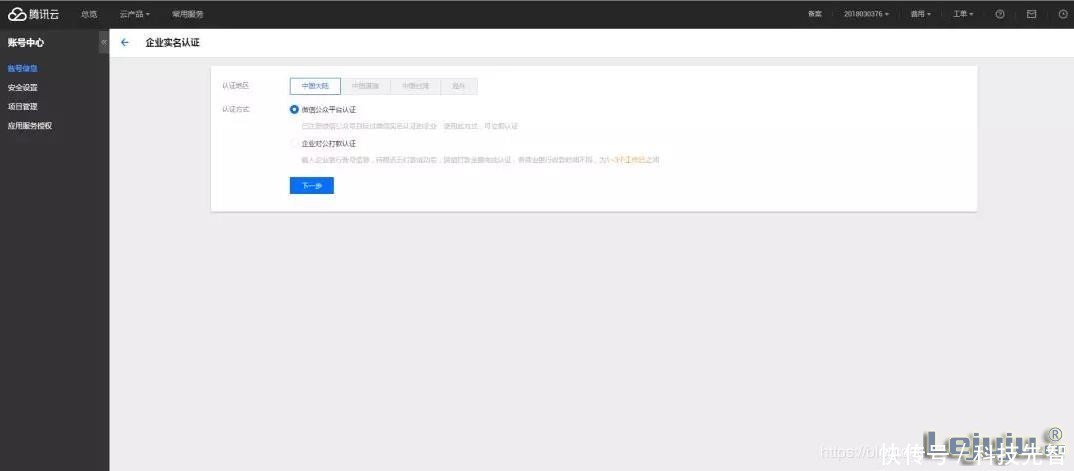Image resolution: width=1074 pixels, height=471 pixels.
Task: Click the back arrow beside 企业实名认证
Action: (125, 43)
